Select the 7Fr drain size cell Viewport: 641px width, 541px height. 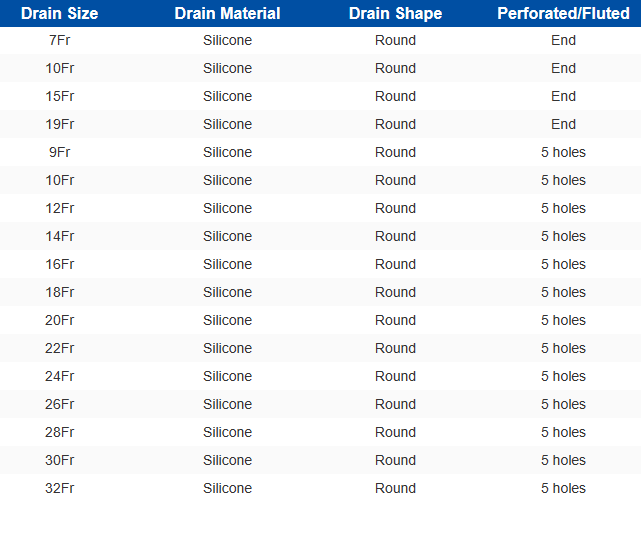pyautogui.click(x=60, y=40)
